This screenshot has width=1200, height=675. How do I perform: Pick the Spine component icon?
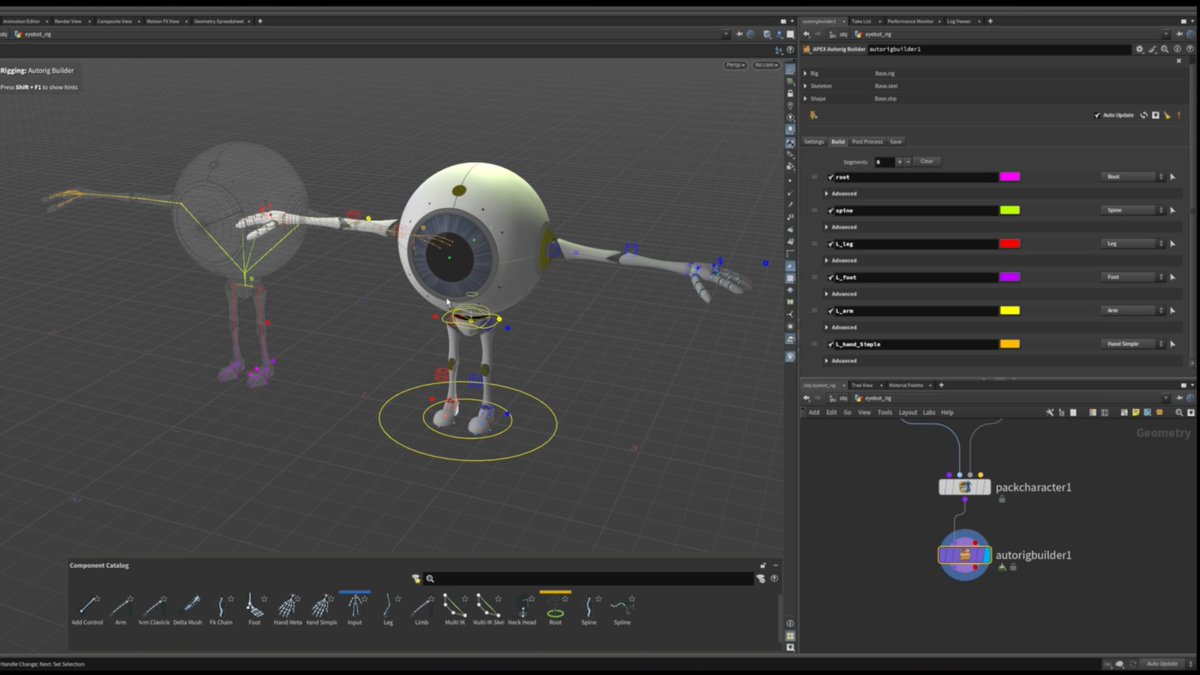coord(588,606)
